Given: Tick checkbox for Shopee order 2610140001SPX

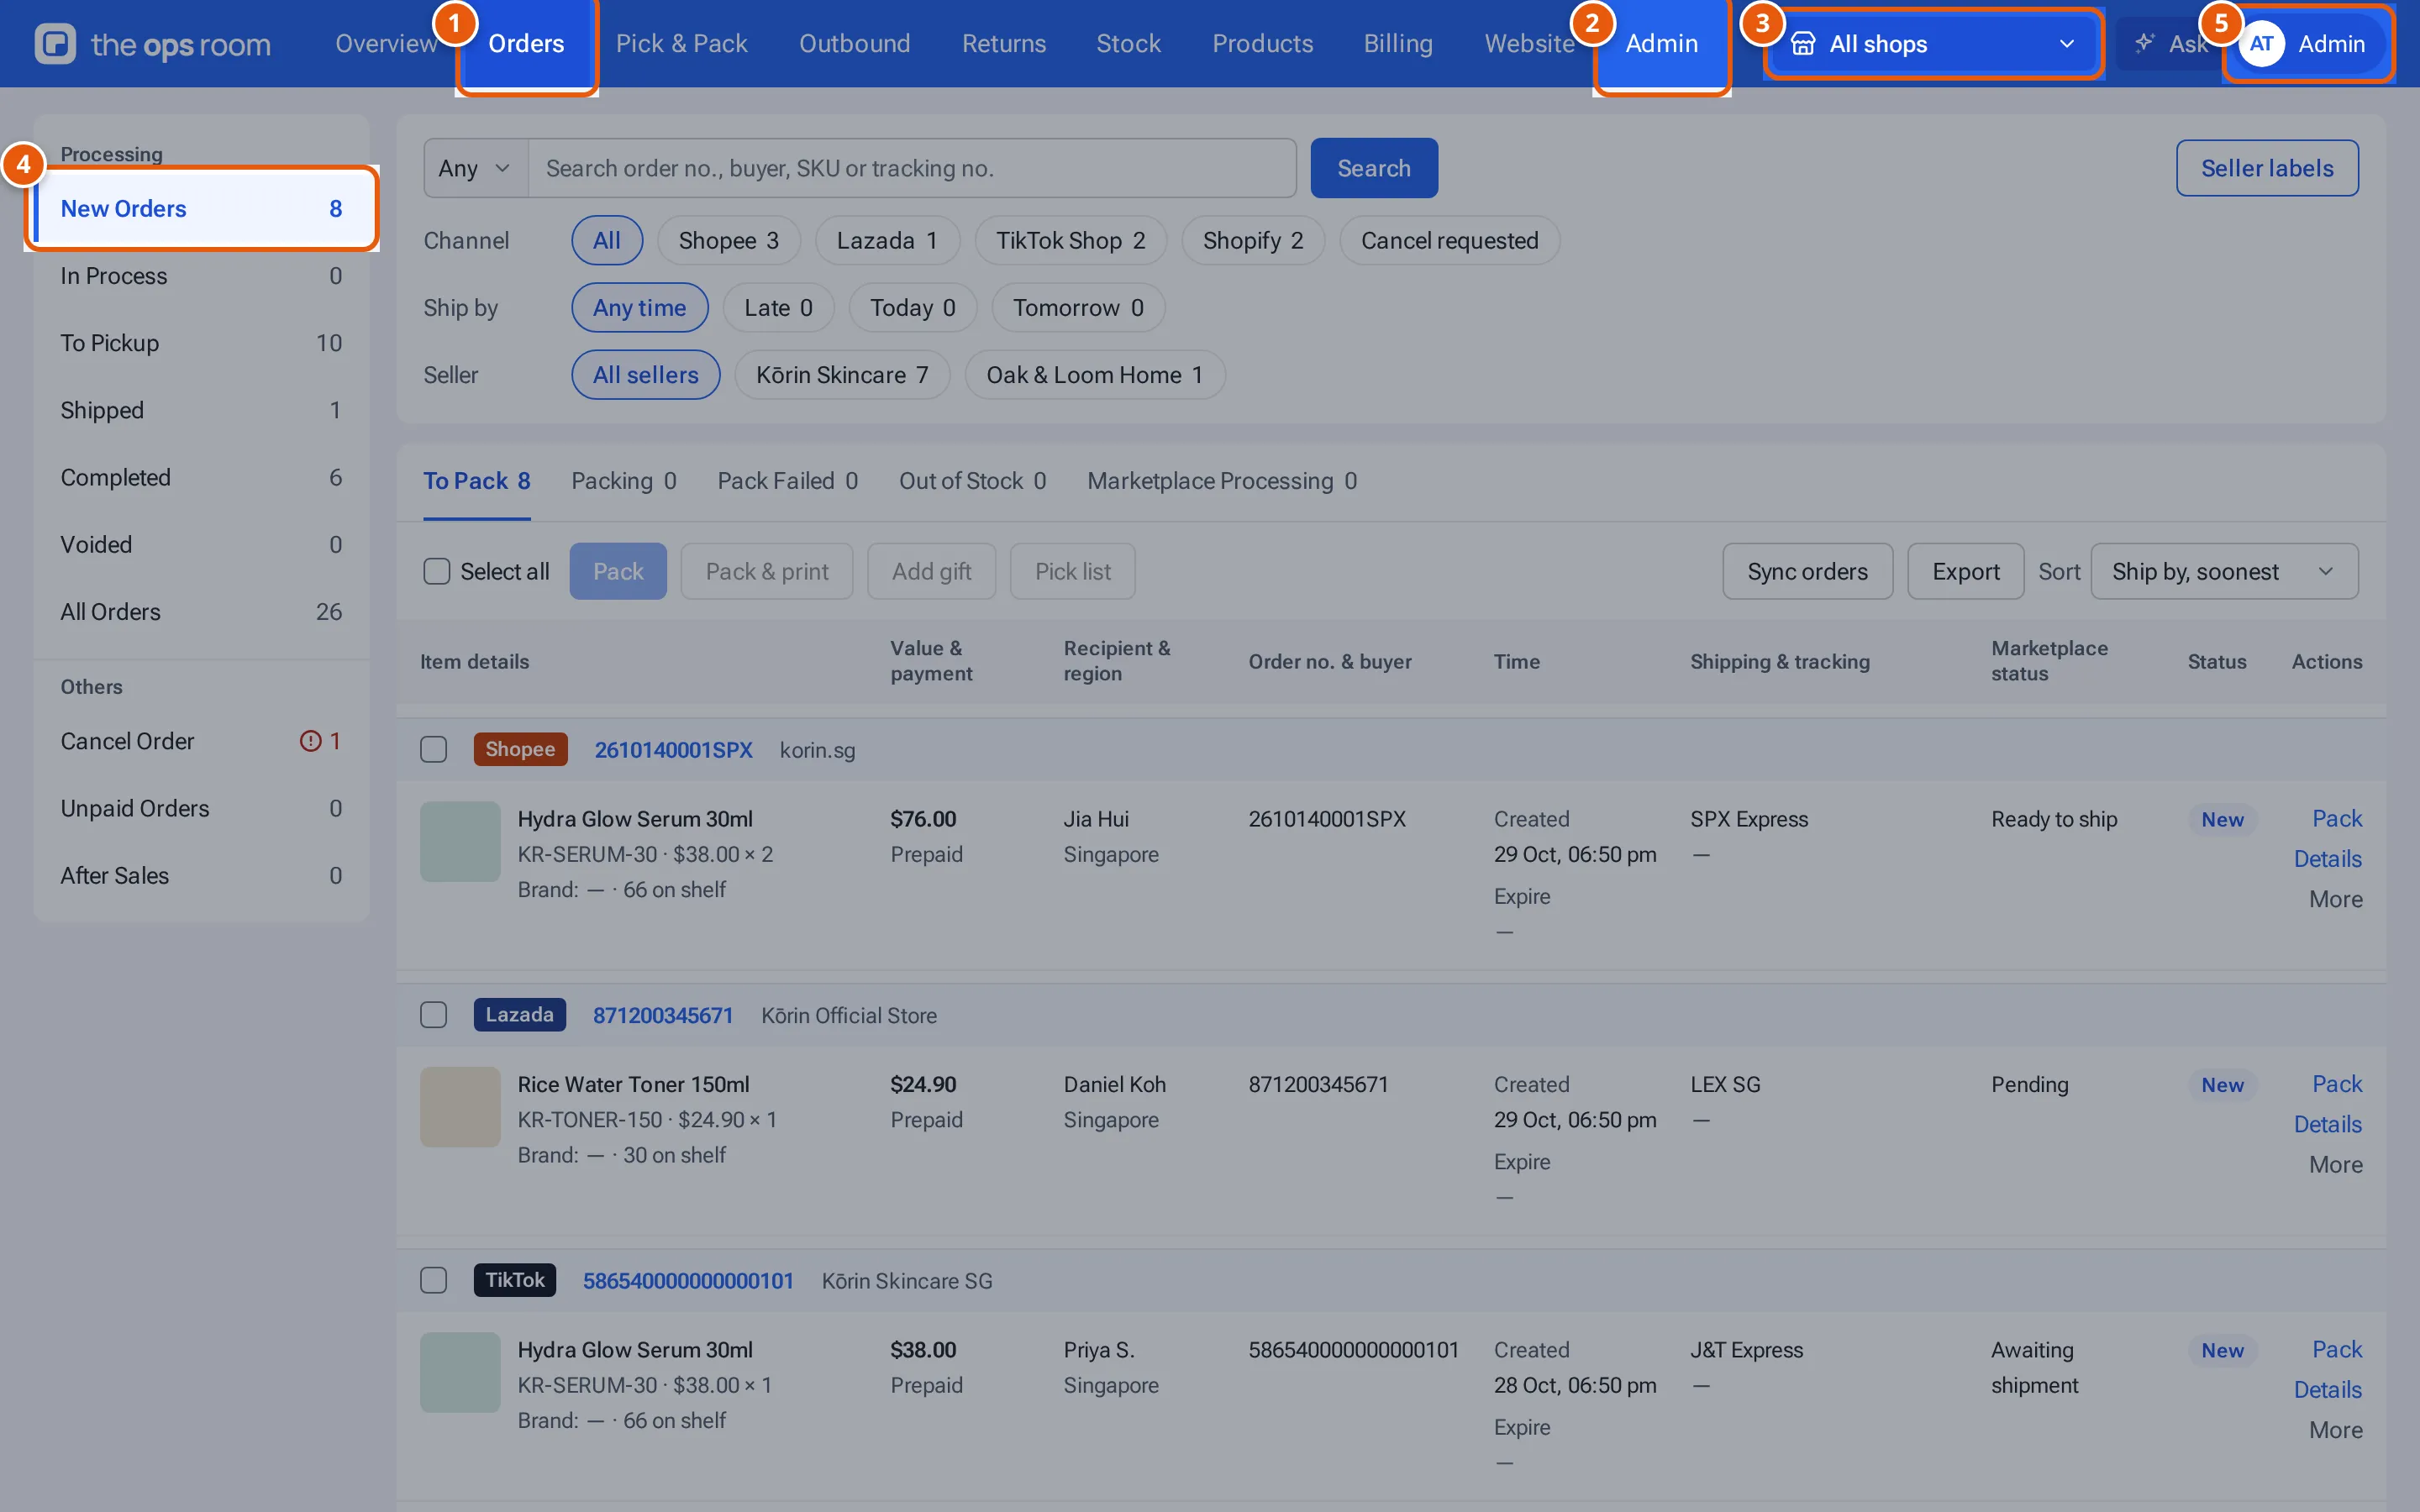Looking at the screenshot, I should (433, 749).
